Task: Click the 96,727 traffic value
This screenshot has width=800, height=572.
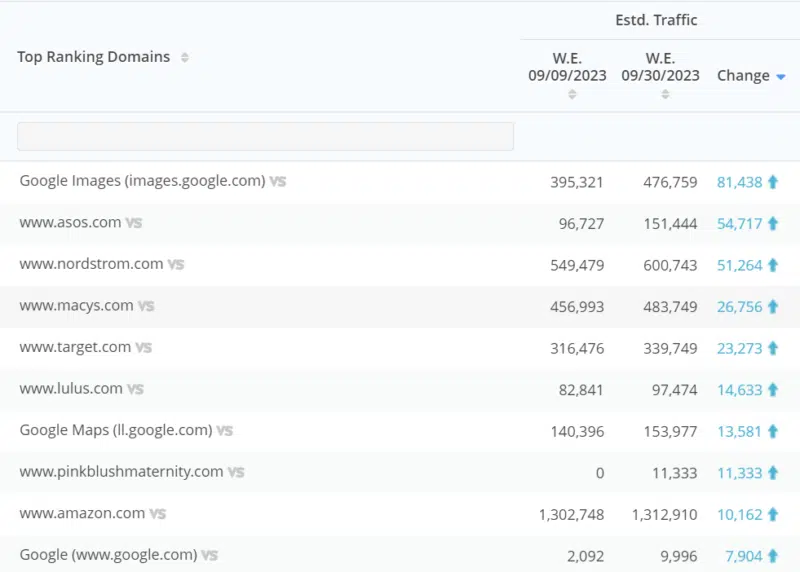Action: click(x=581, y=223)
